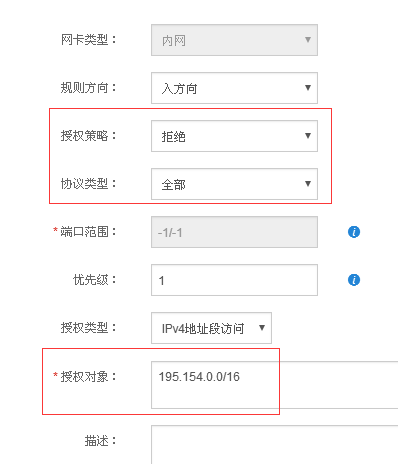Click the info icon beside 优先级

[354, 280]
